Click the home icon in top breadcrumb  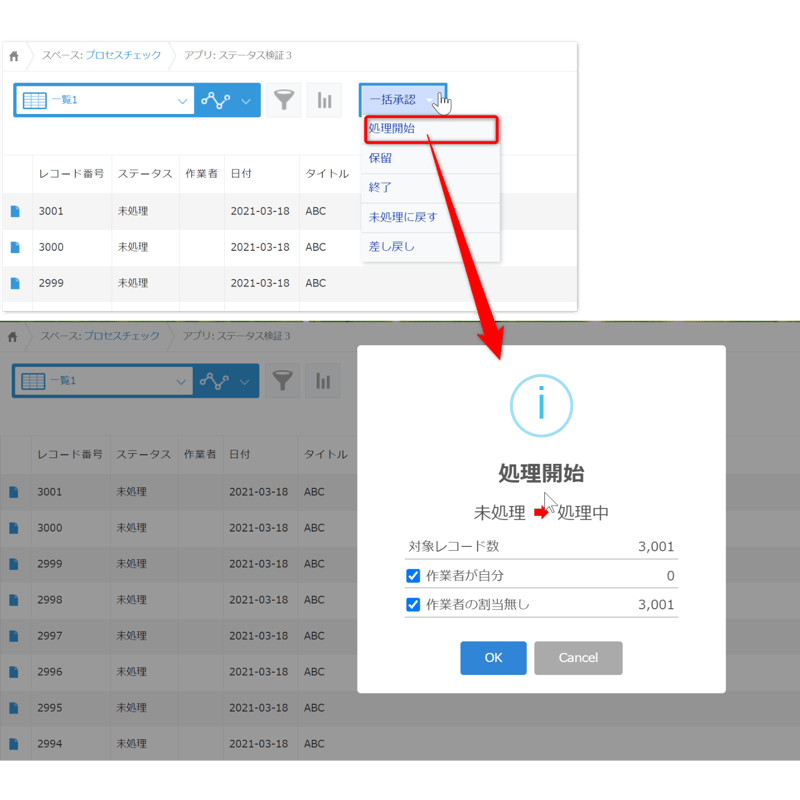[x=14, y=56]
